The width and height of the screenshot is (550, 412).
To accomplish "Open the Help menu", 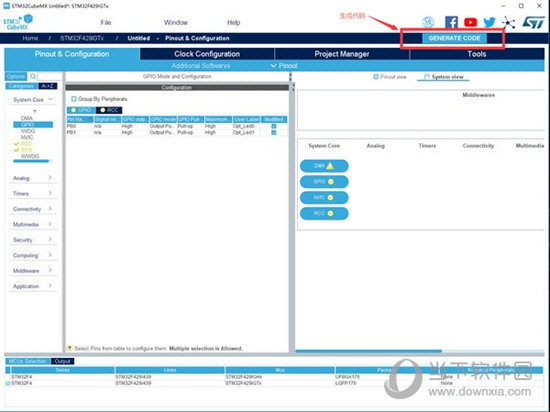I will click(x=233, y=22).
